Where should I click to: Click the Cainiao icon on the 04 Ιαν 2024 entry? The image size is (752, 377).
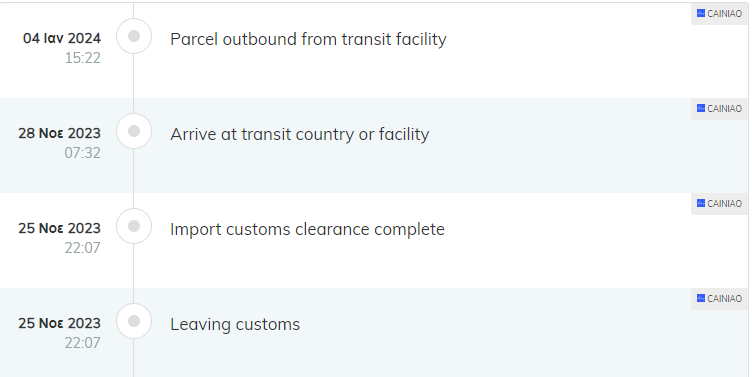tap(701, 13)
